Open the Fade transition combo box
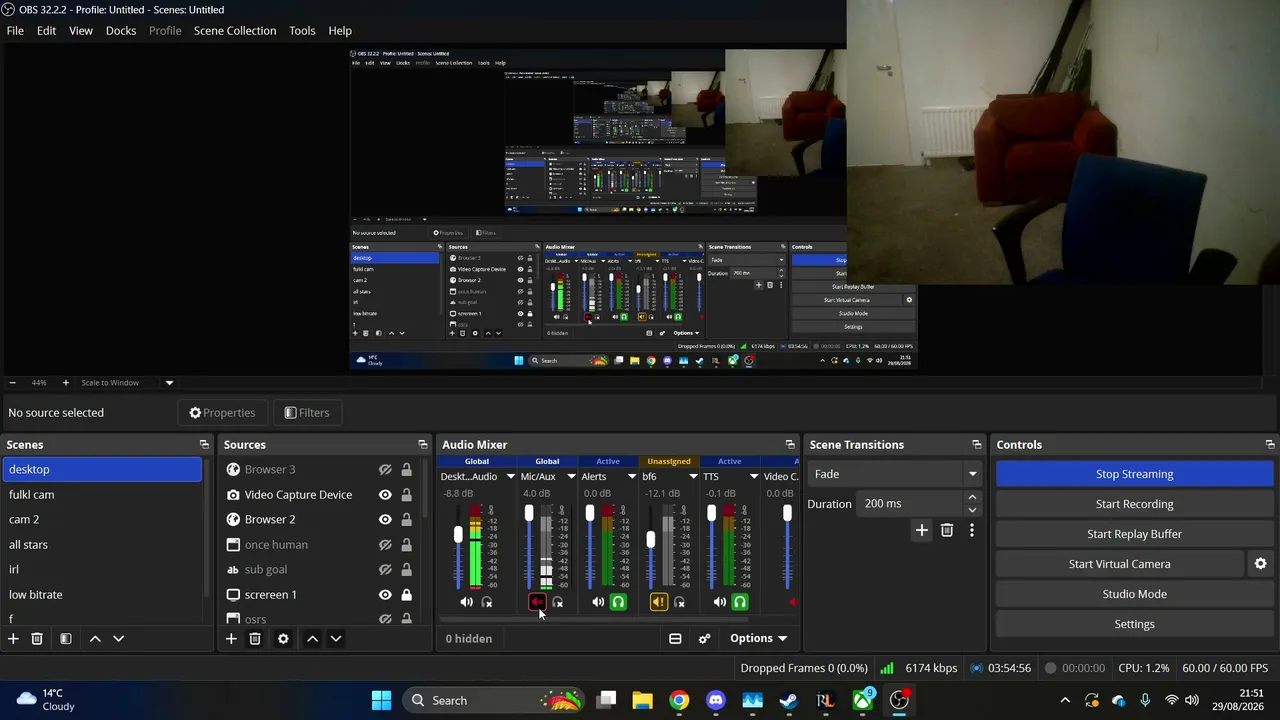Screen dimensions: 1280x720 coord(895,474)
